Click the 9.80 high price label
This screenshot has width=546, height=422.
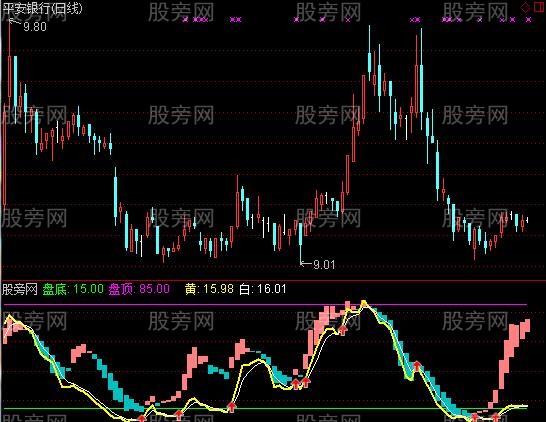[x=35, y=26]
